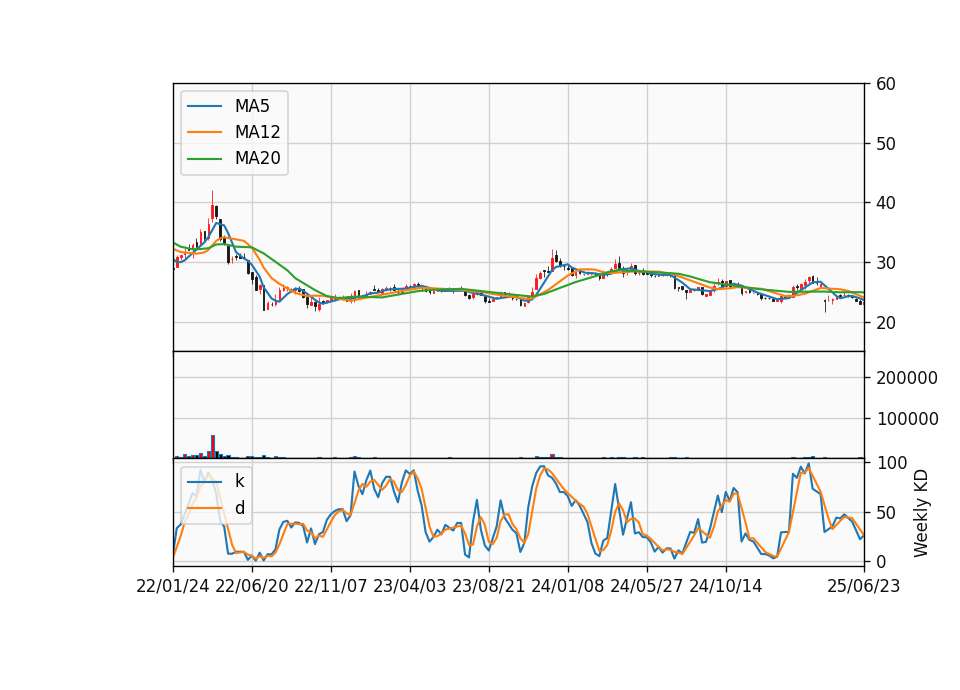Click the 25/06/23 date axis label

point(864,586)
